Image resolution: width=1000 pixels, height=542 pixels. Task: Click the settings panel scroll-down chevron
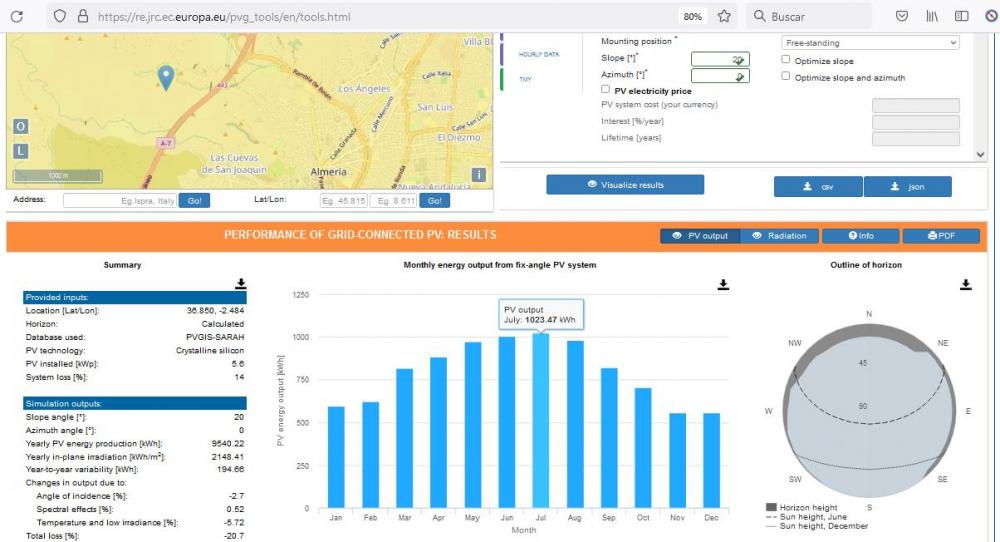click(980, 154)
